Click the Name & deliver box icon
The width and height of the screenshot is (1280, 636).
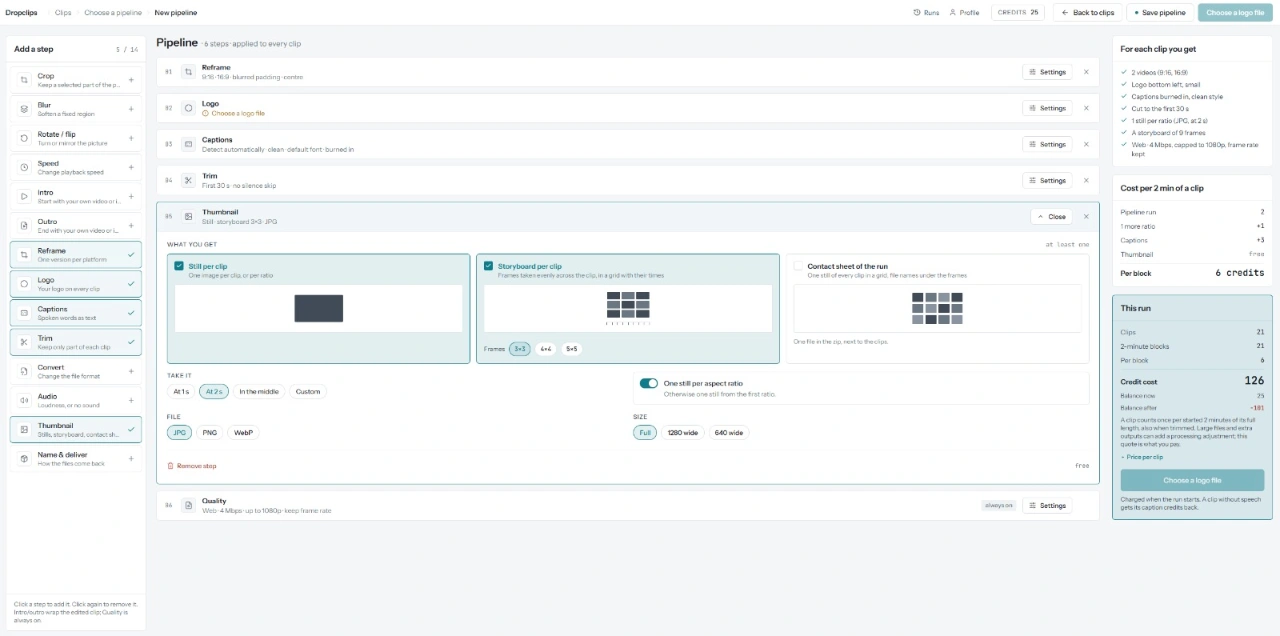pos(24,459)
